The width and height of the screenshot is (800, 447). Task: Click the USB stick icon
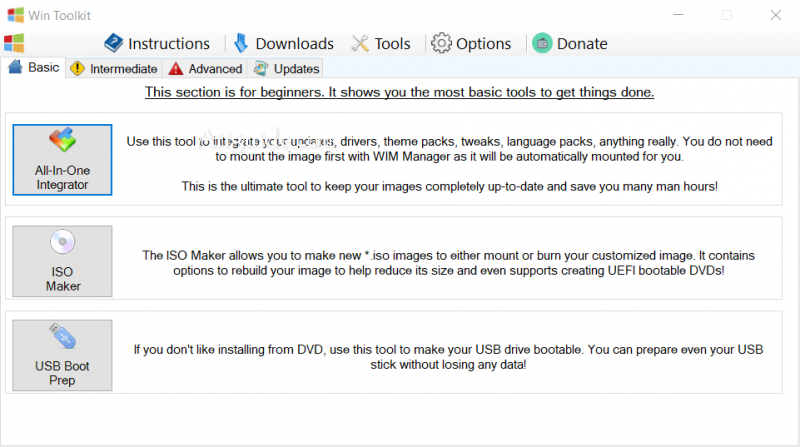(x=62, y=336)
